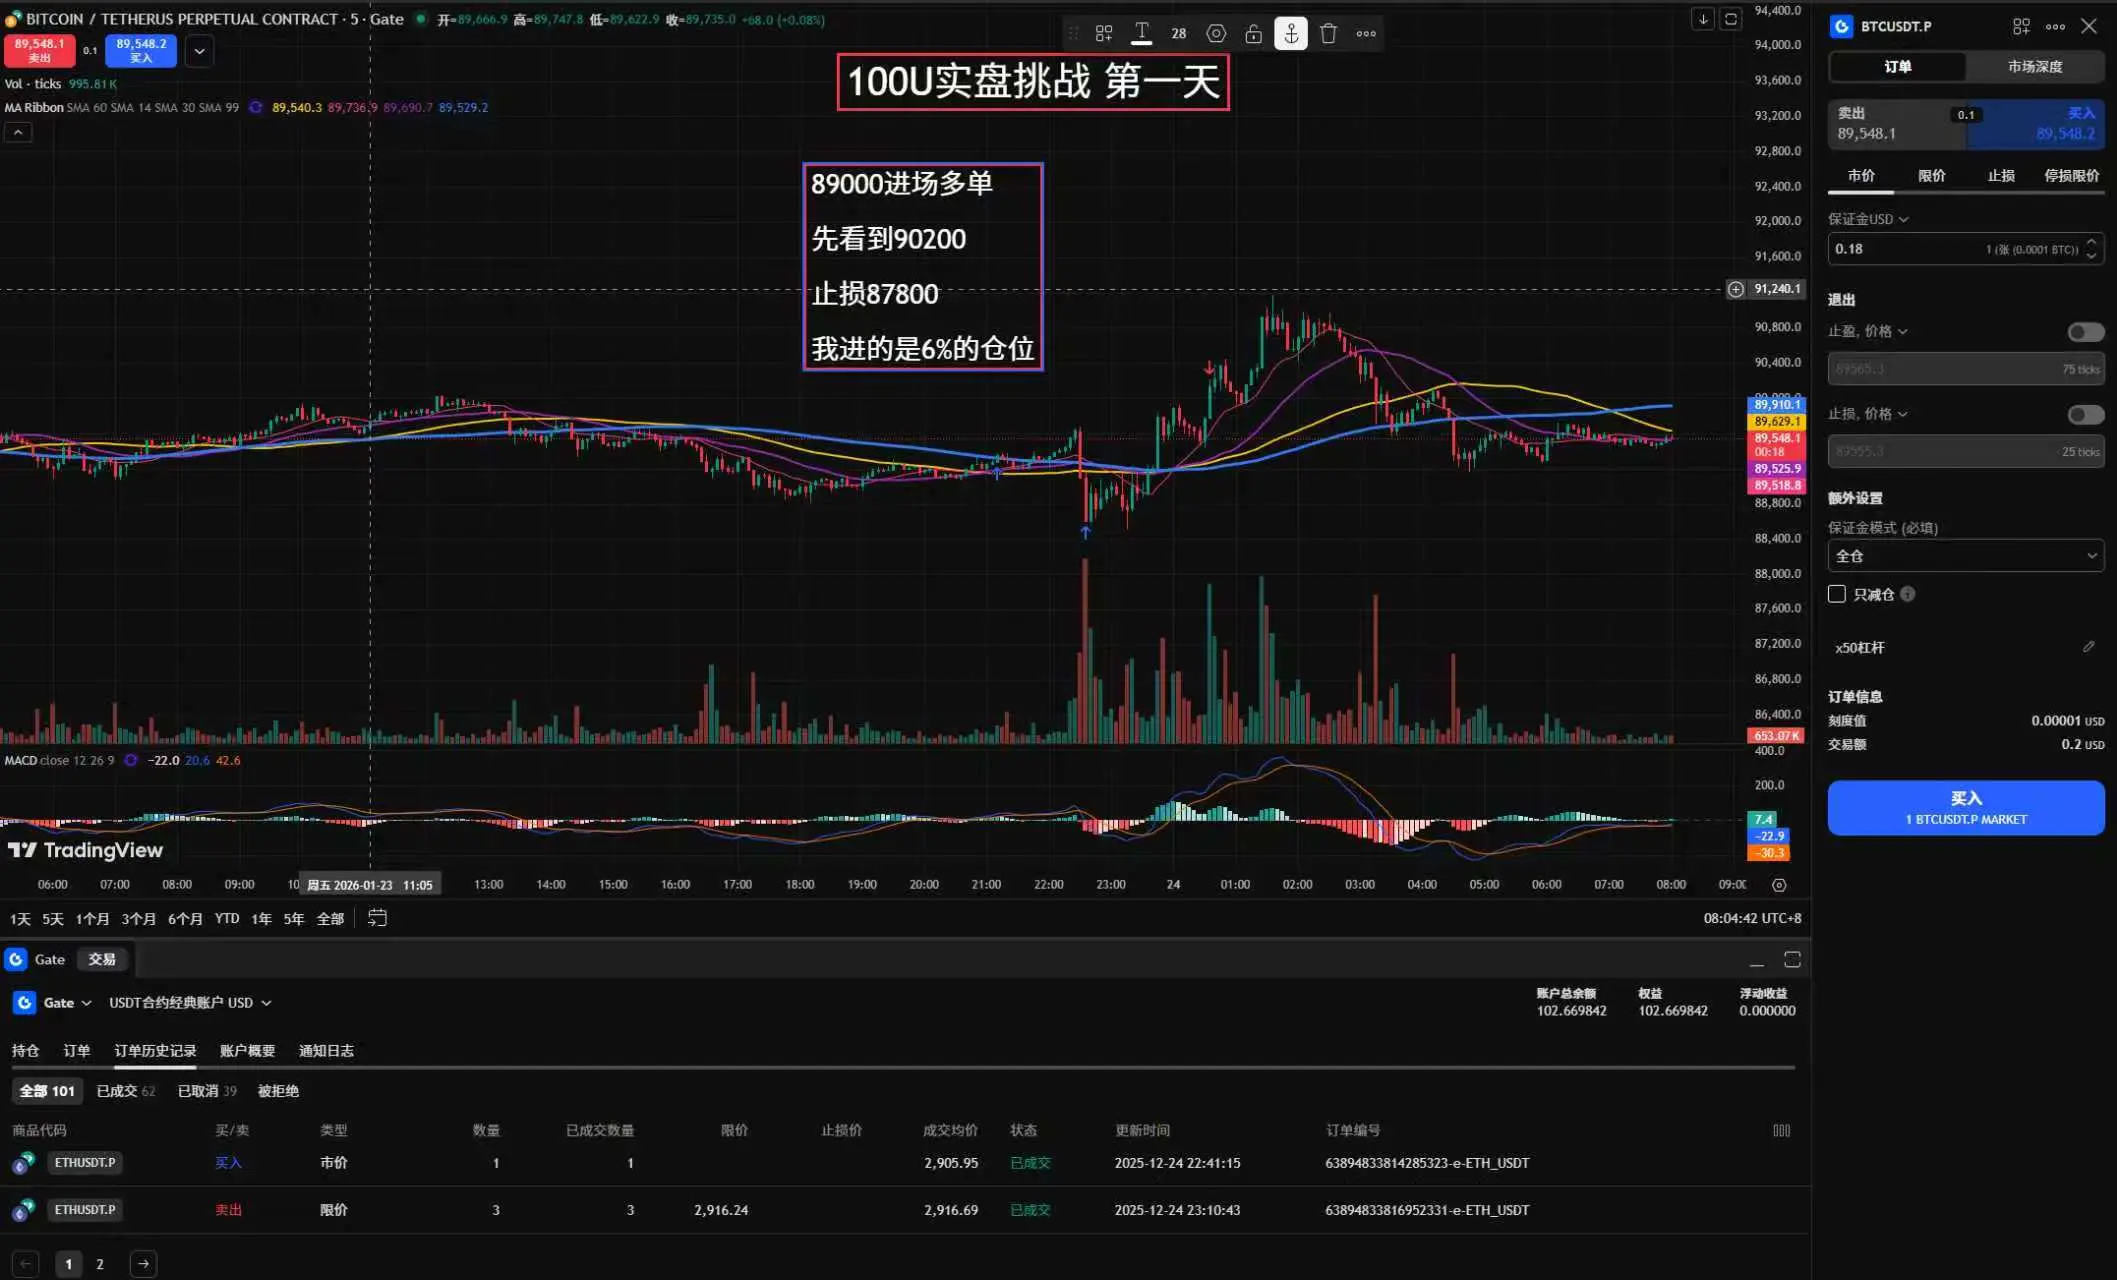The height and width of the screenshot is (1280, 2117).
Task: Click the trash icon in drawing toolbar
Action: [1328, 34]
